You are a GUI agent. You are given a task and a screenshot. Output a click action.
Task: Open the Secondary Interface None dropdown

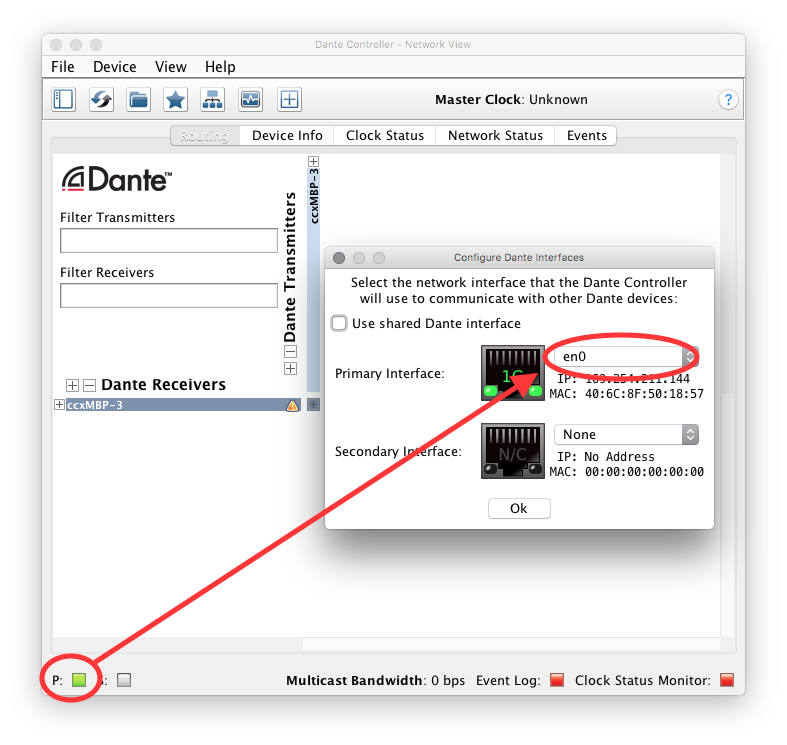[626, 434]
